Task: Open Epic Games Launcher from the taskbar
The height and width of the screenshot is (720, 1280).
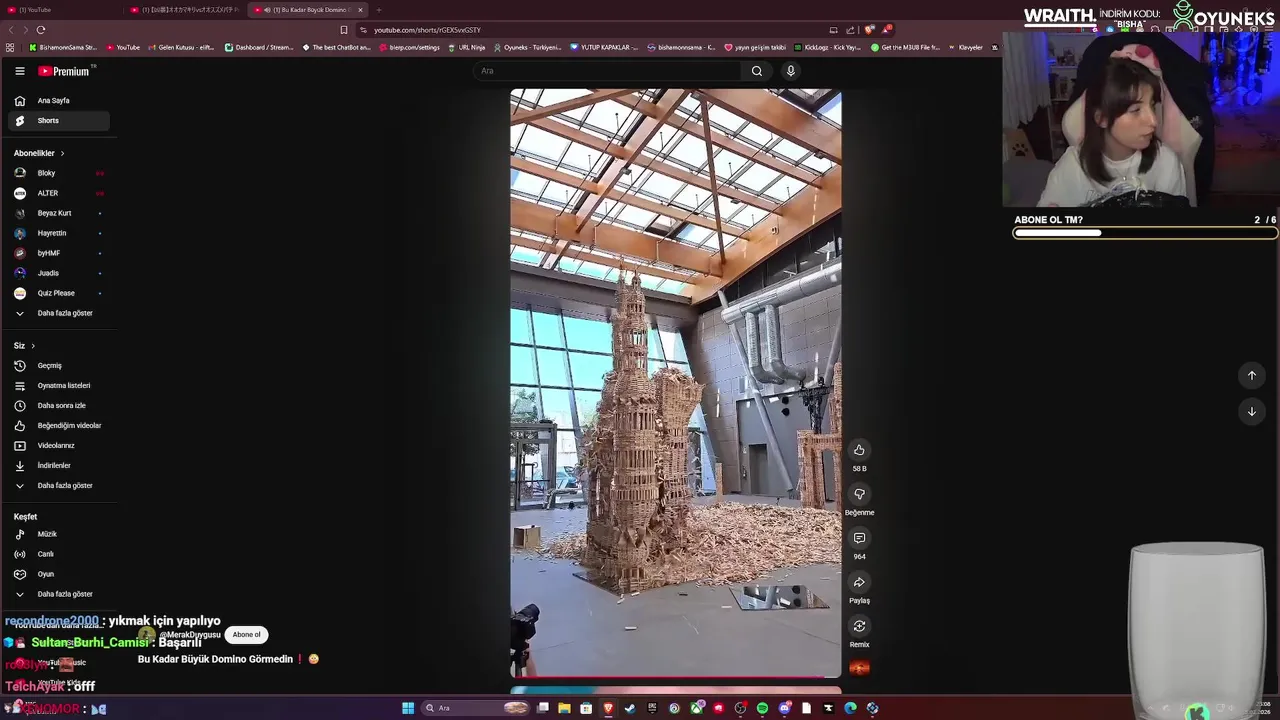Action: pos(652,708)
